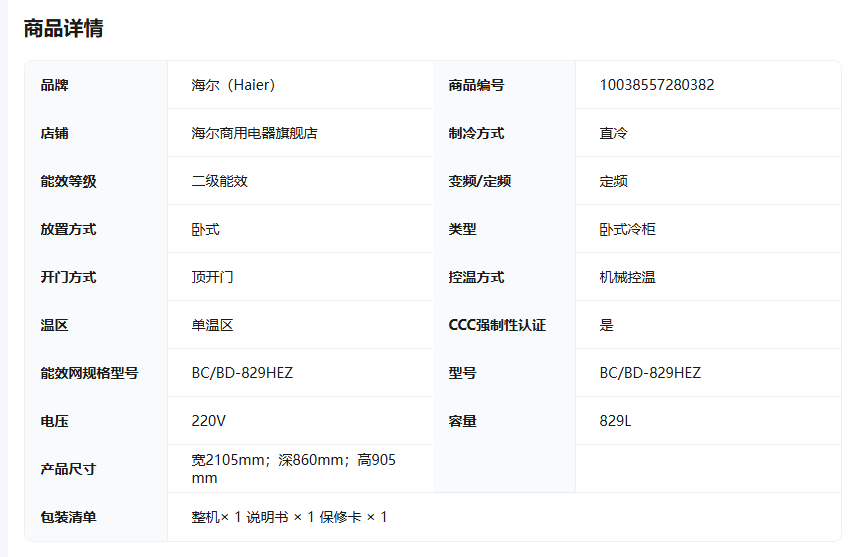
Task: Click the 产品尺寸 label
Action: coord(68,469)
